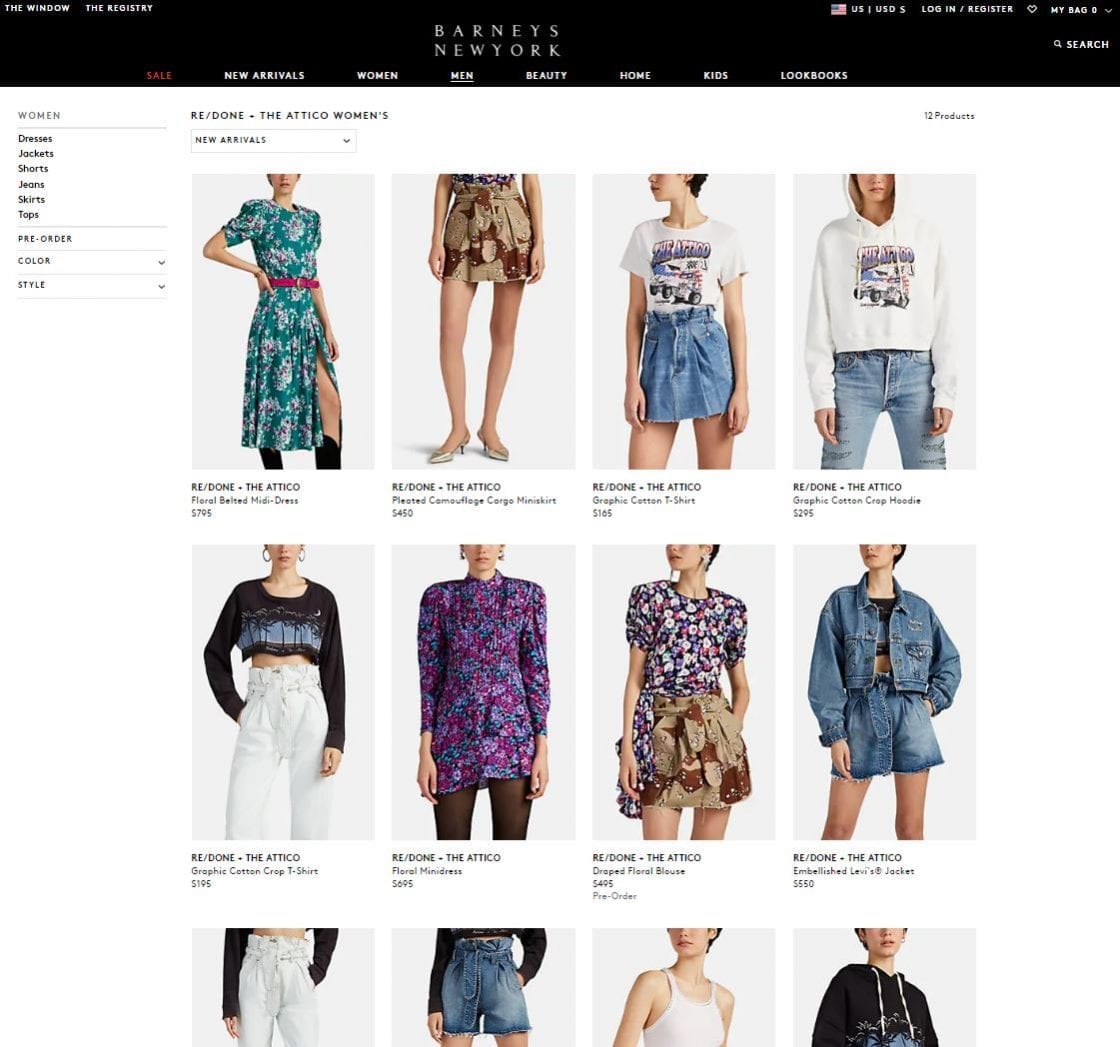Open The Registry link

click(x=119, y=8)
